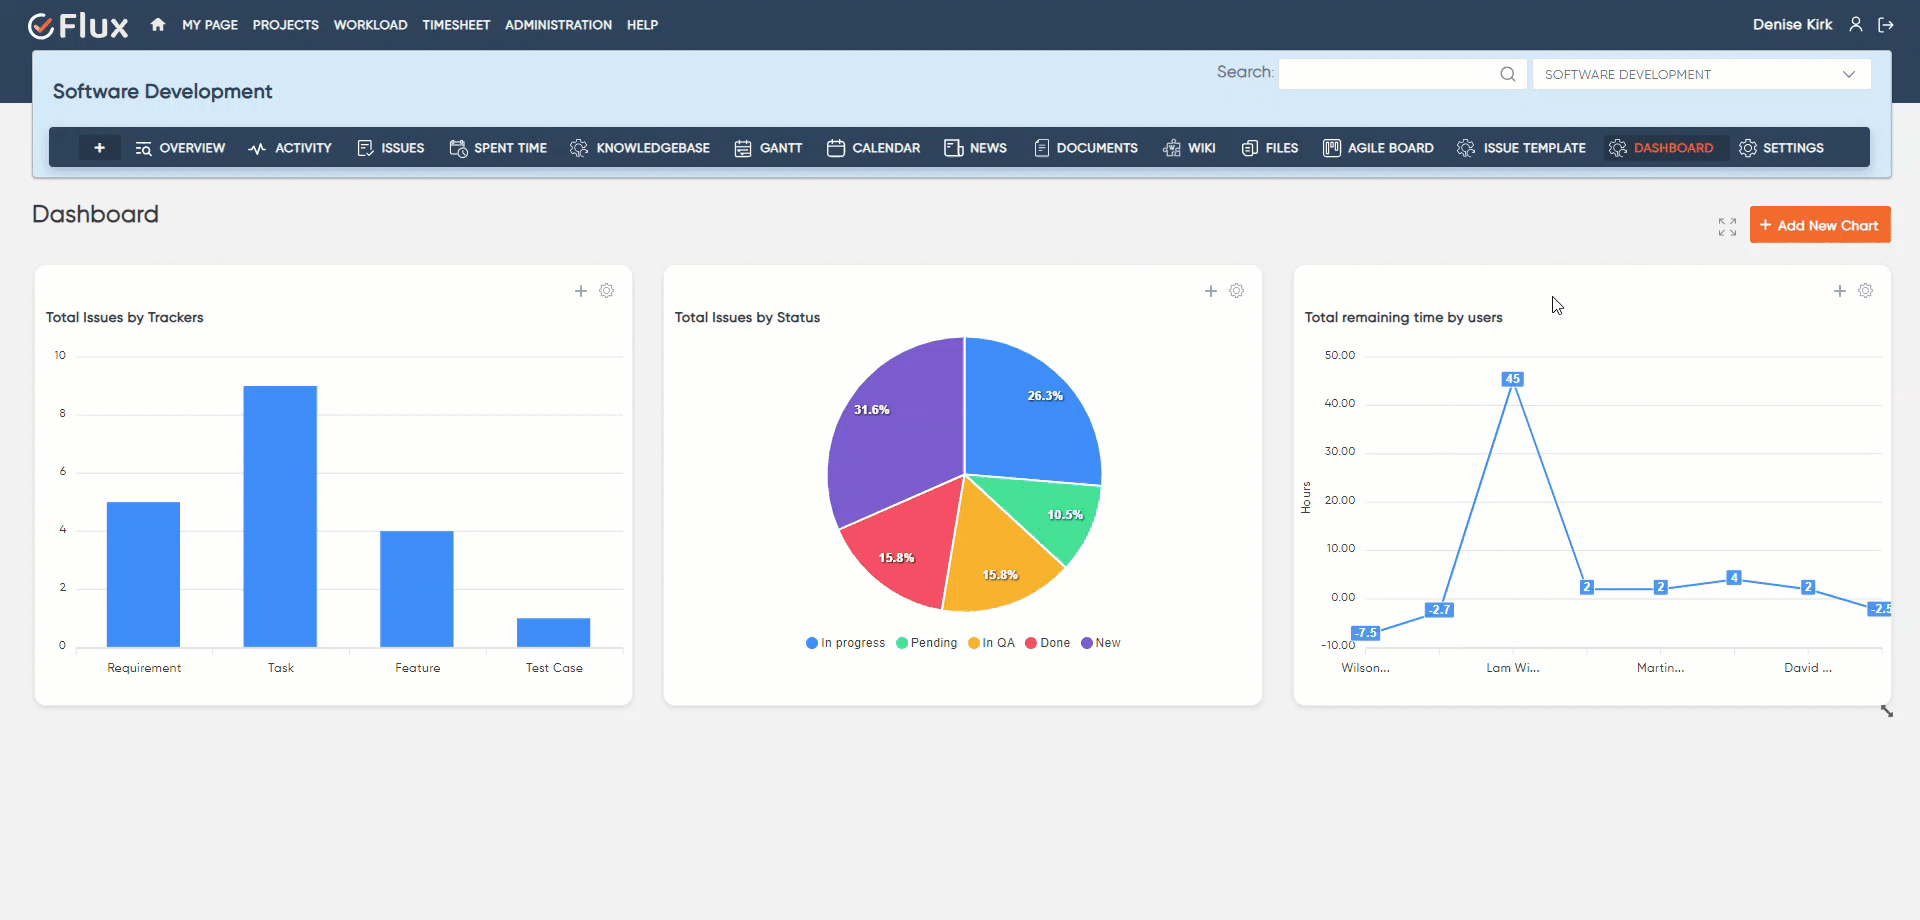Click plus icon on Total Issues by Status chart
The height and width of the screenshot is (920, 1920).
coord(1210,291)
